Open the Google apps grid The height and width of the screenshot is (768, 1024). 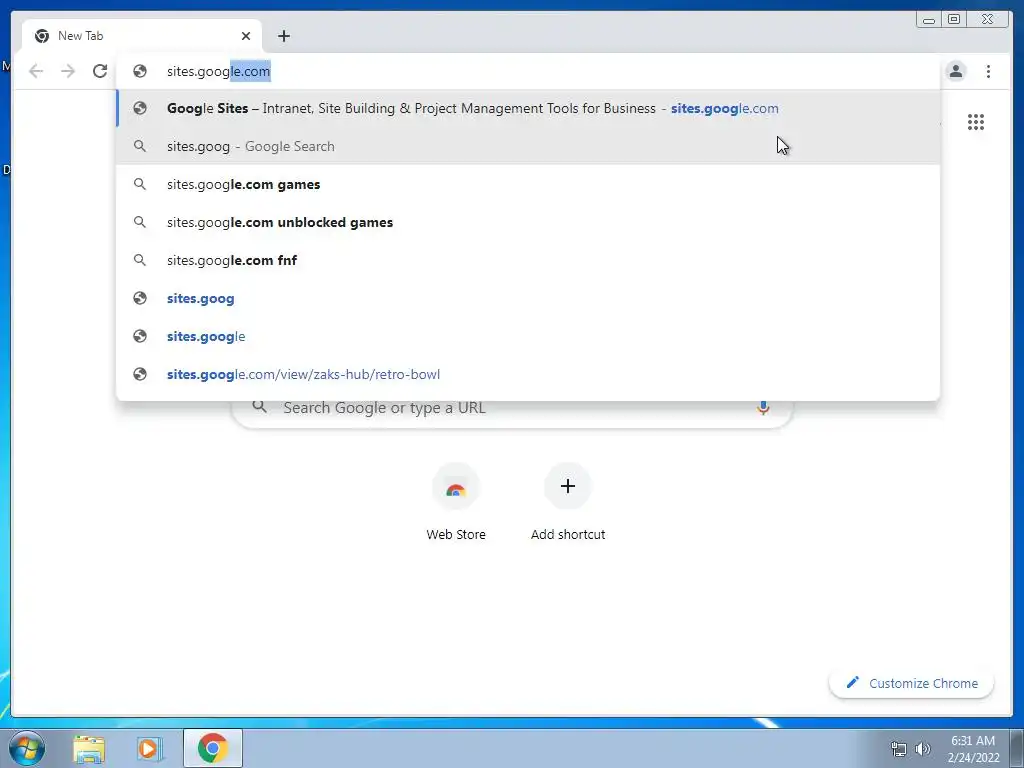click(x=976, y=122)
